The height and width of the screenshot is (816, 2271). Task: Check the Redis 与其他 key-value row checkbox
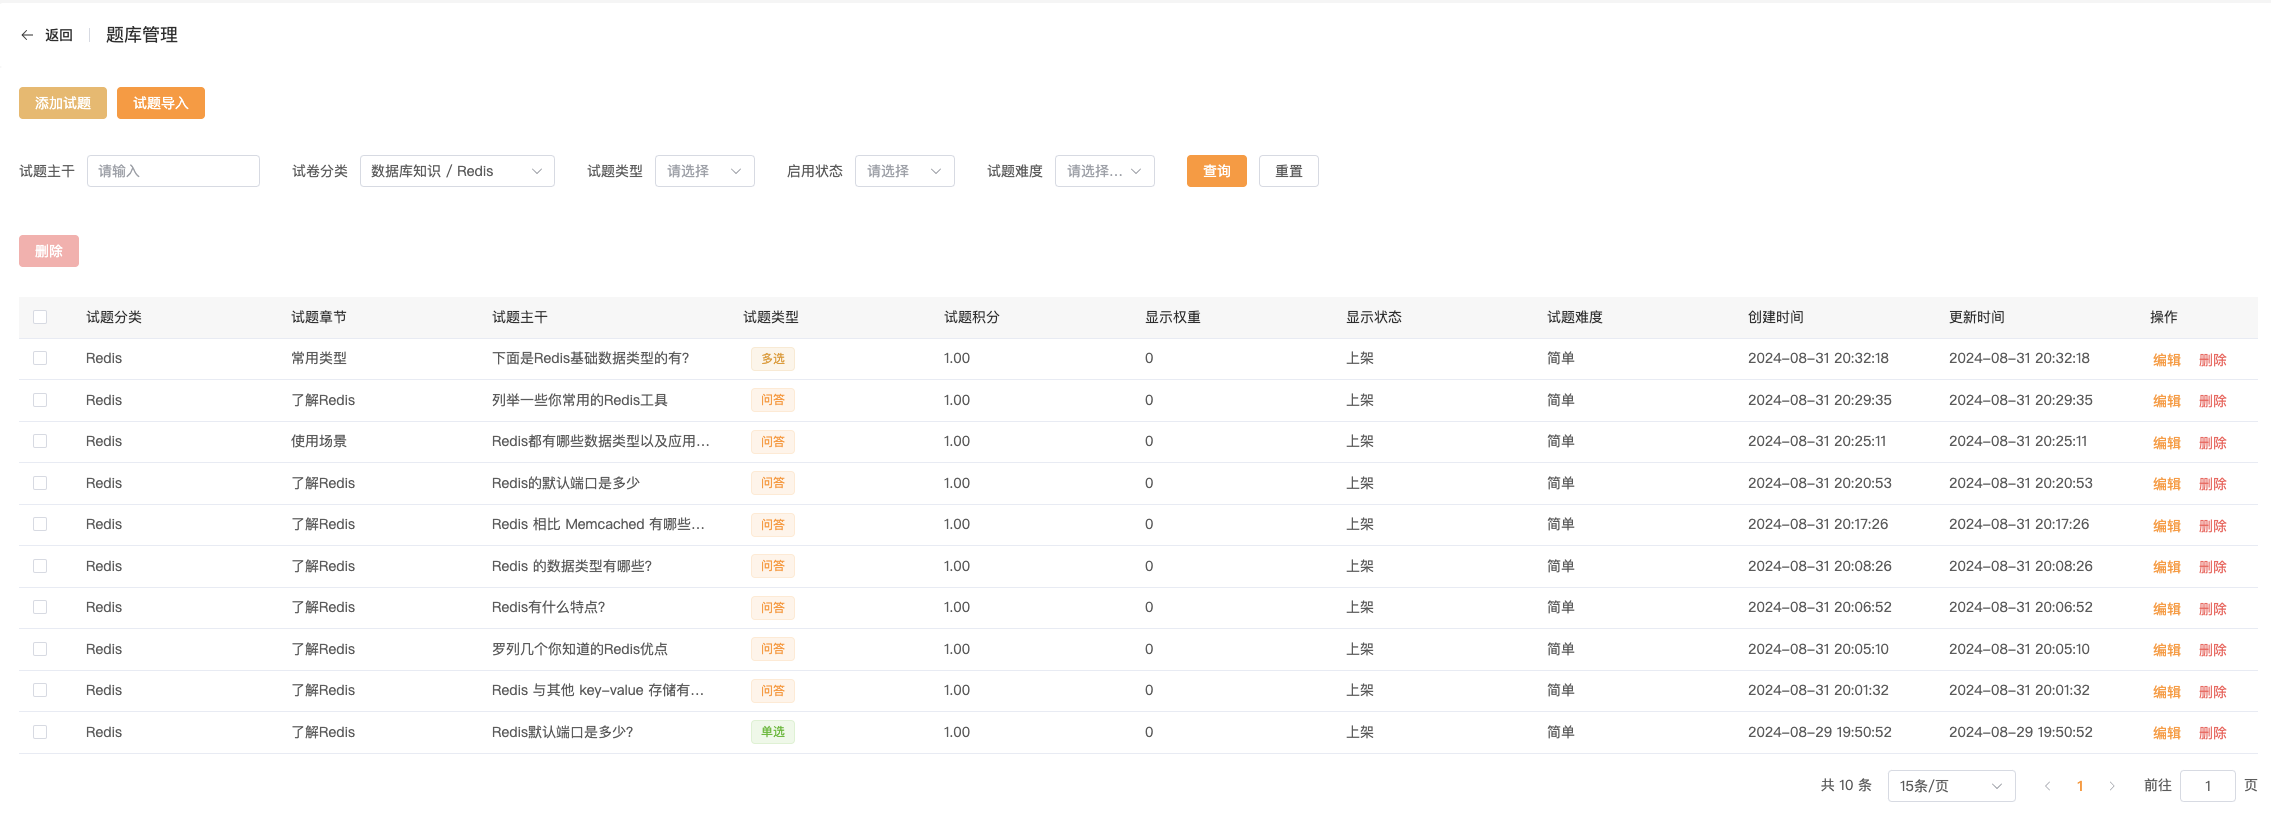40,690
